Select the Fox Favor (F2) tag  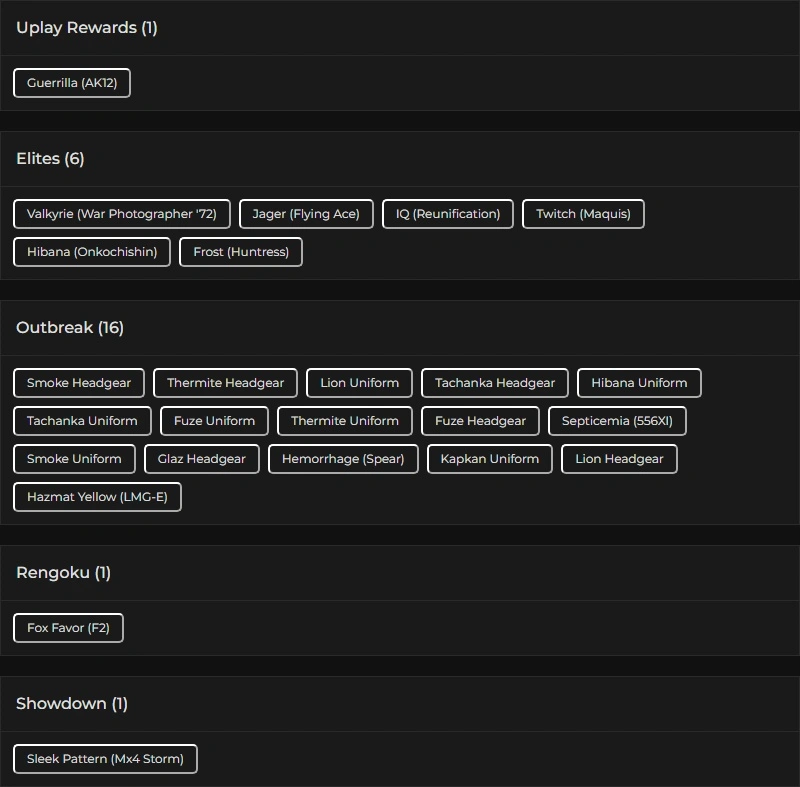tap(68, 628)
